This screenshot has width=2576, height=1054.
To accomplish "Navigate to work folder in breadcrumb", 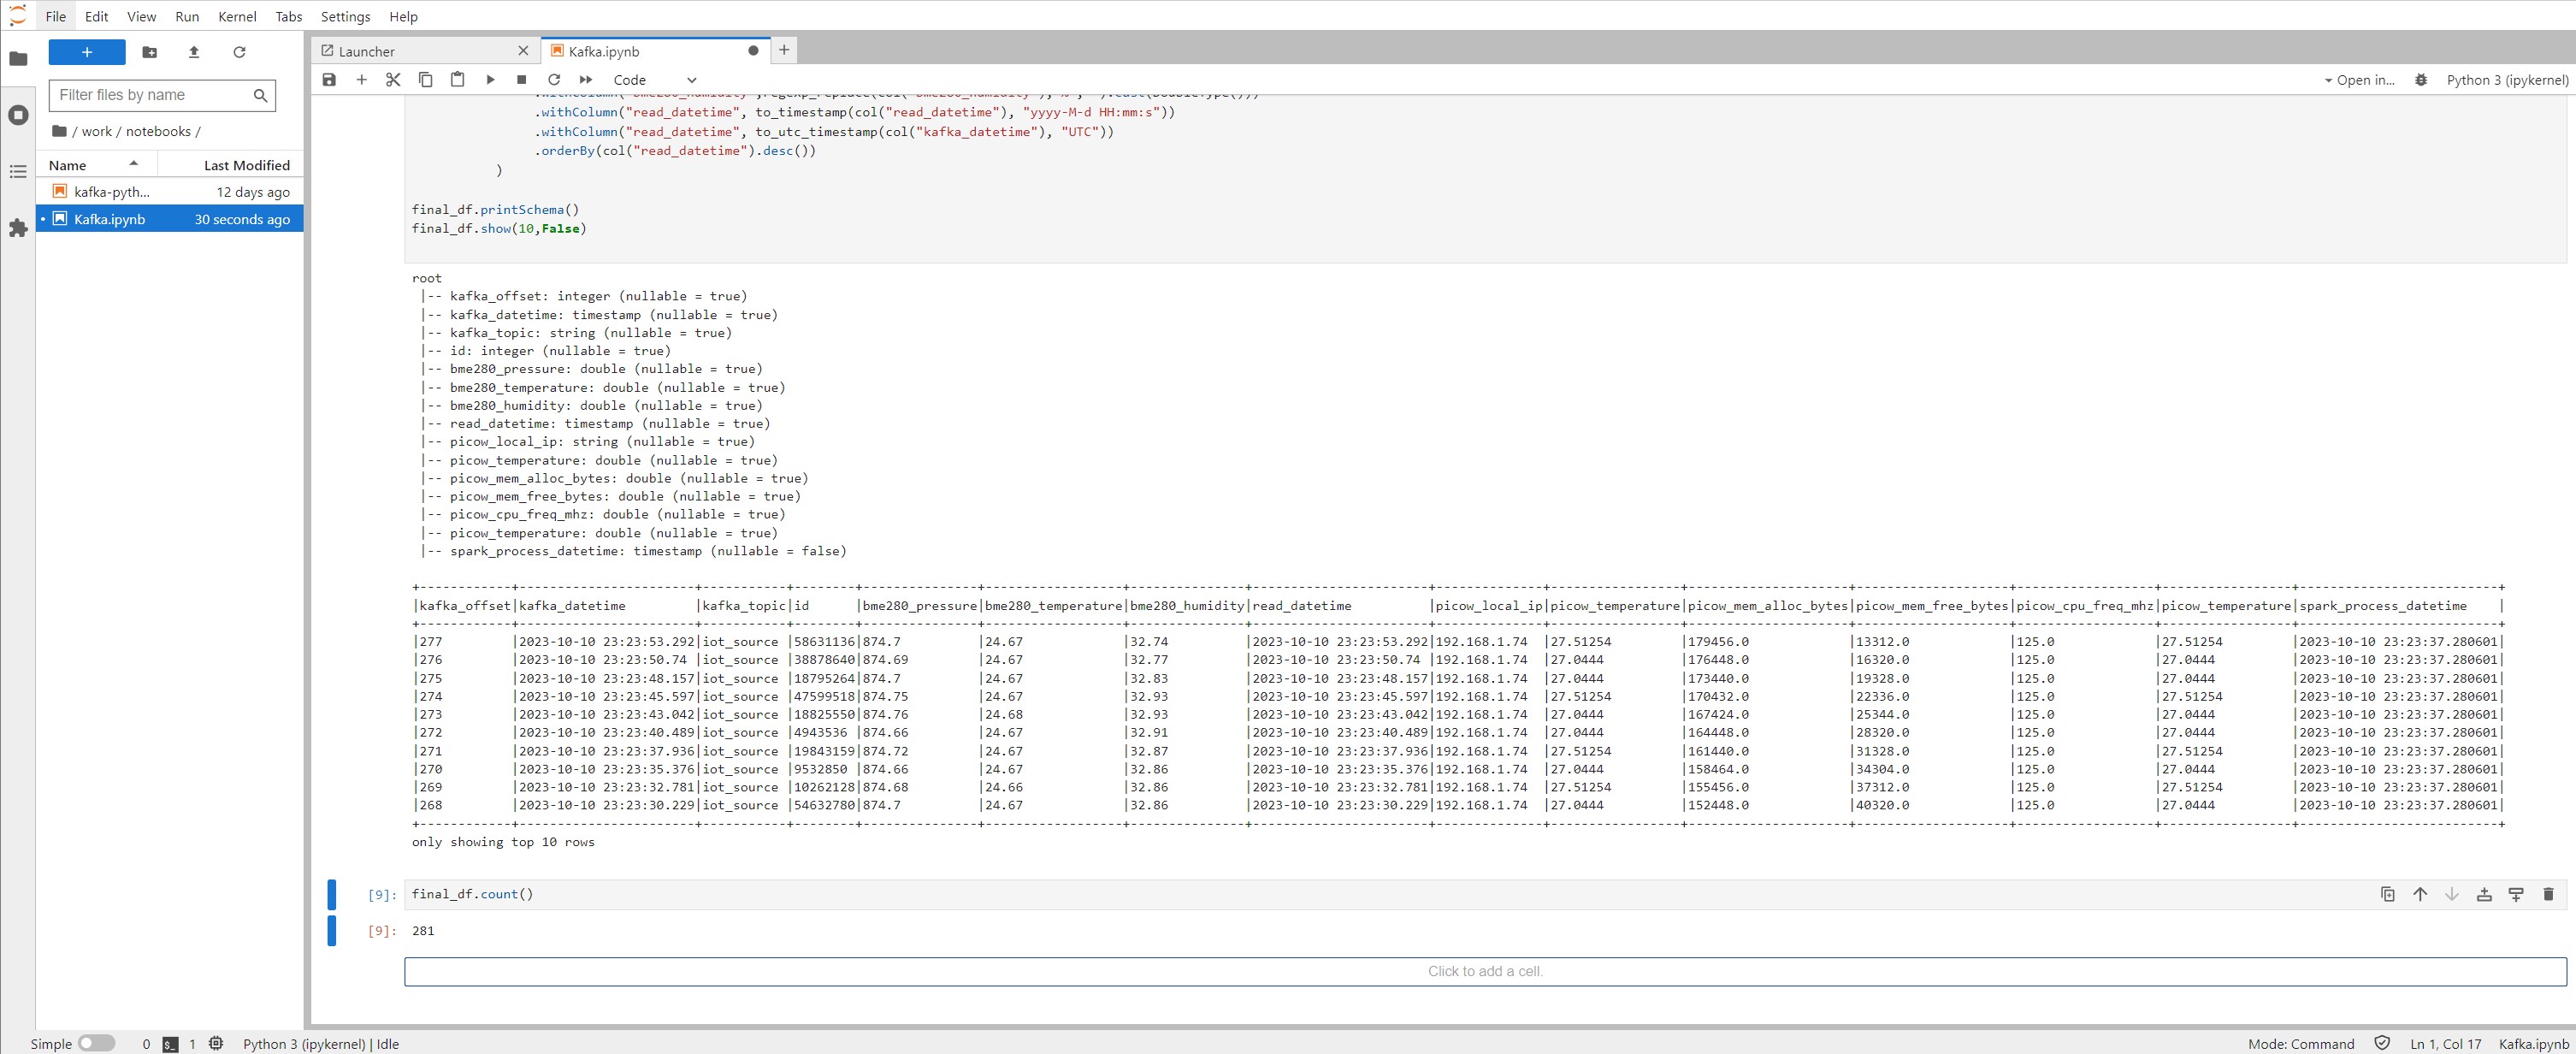I will click(x=97, y=131).
